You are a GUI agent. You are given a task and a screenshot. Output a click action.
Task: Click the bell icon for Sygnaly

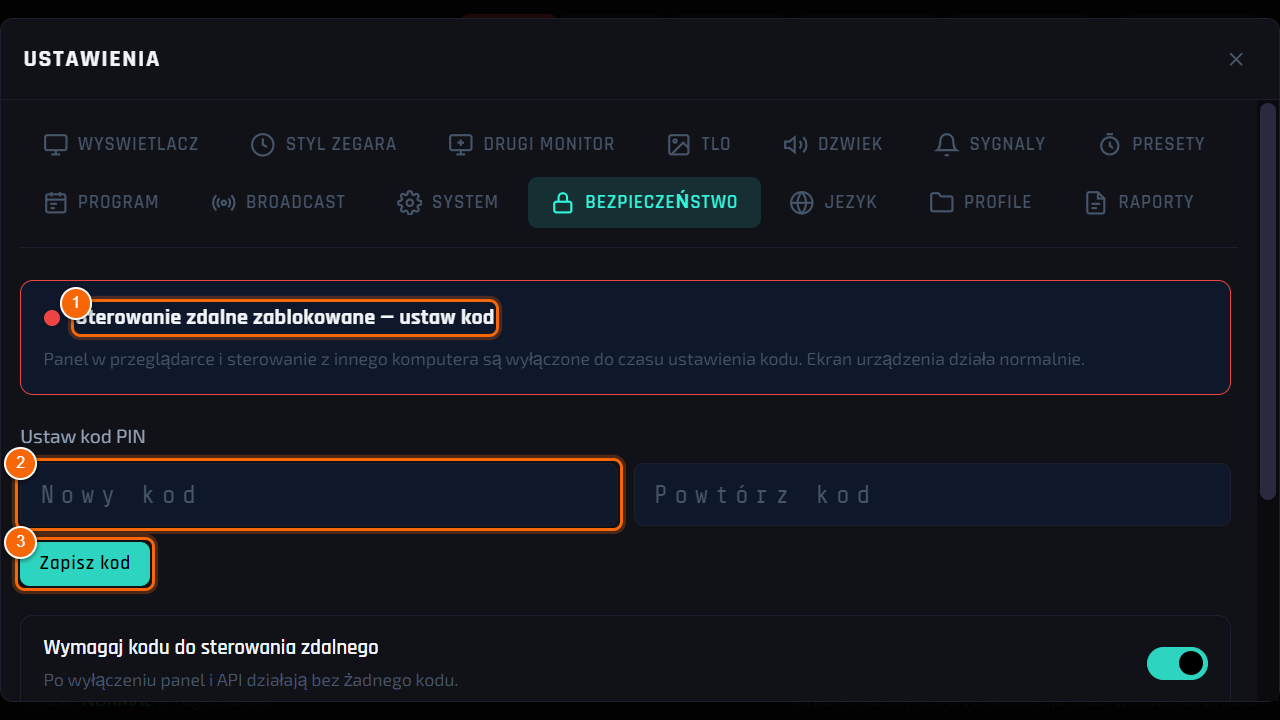[x=946, y=144]
